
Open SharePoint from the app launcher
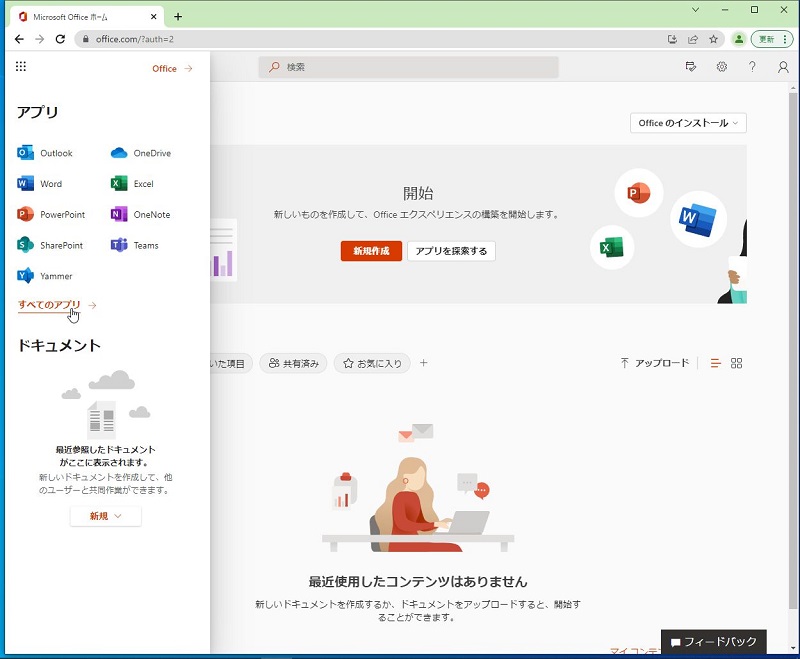pos(50,245)
